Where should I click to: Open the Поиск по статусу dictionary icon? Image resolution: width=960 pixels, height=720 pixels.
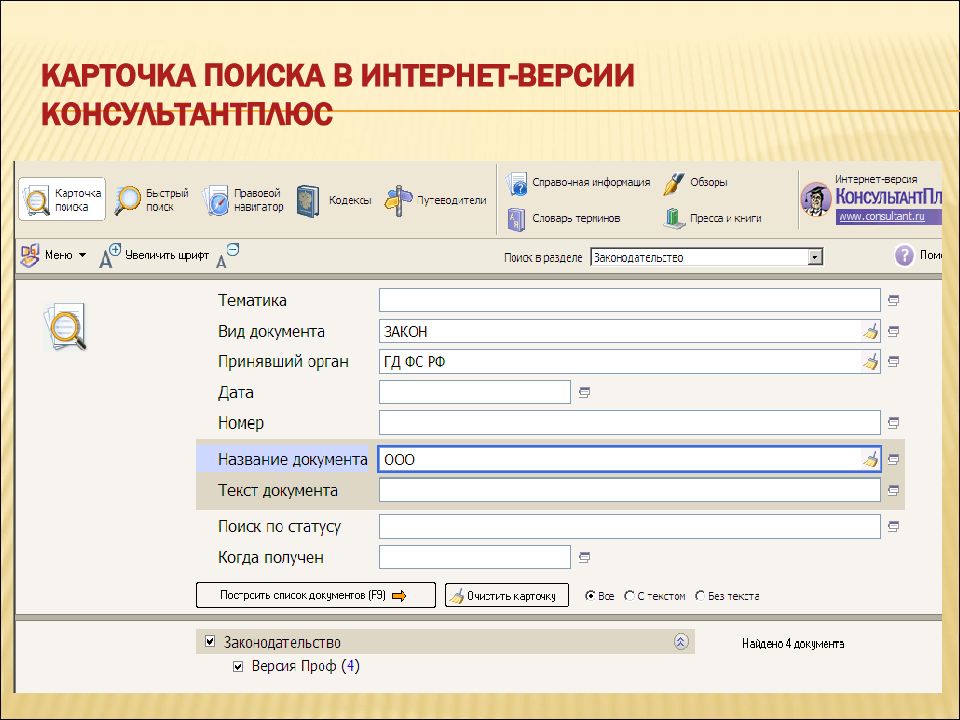(893, 527)
